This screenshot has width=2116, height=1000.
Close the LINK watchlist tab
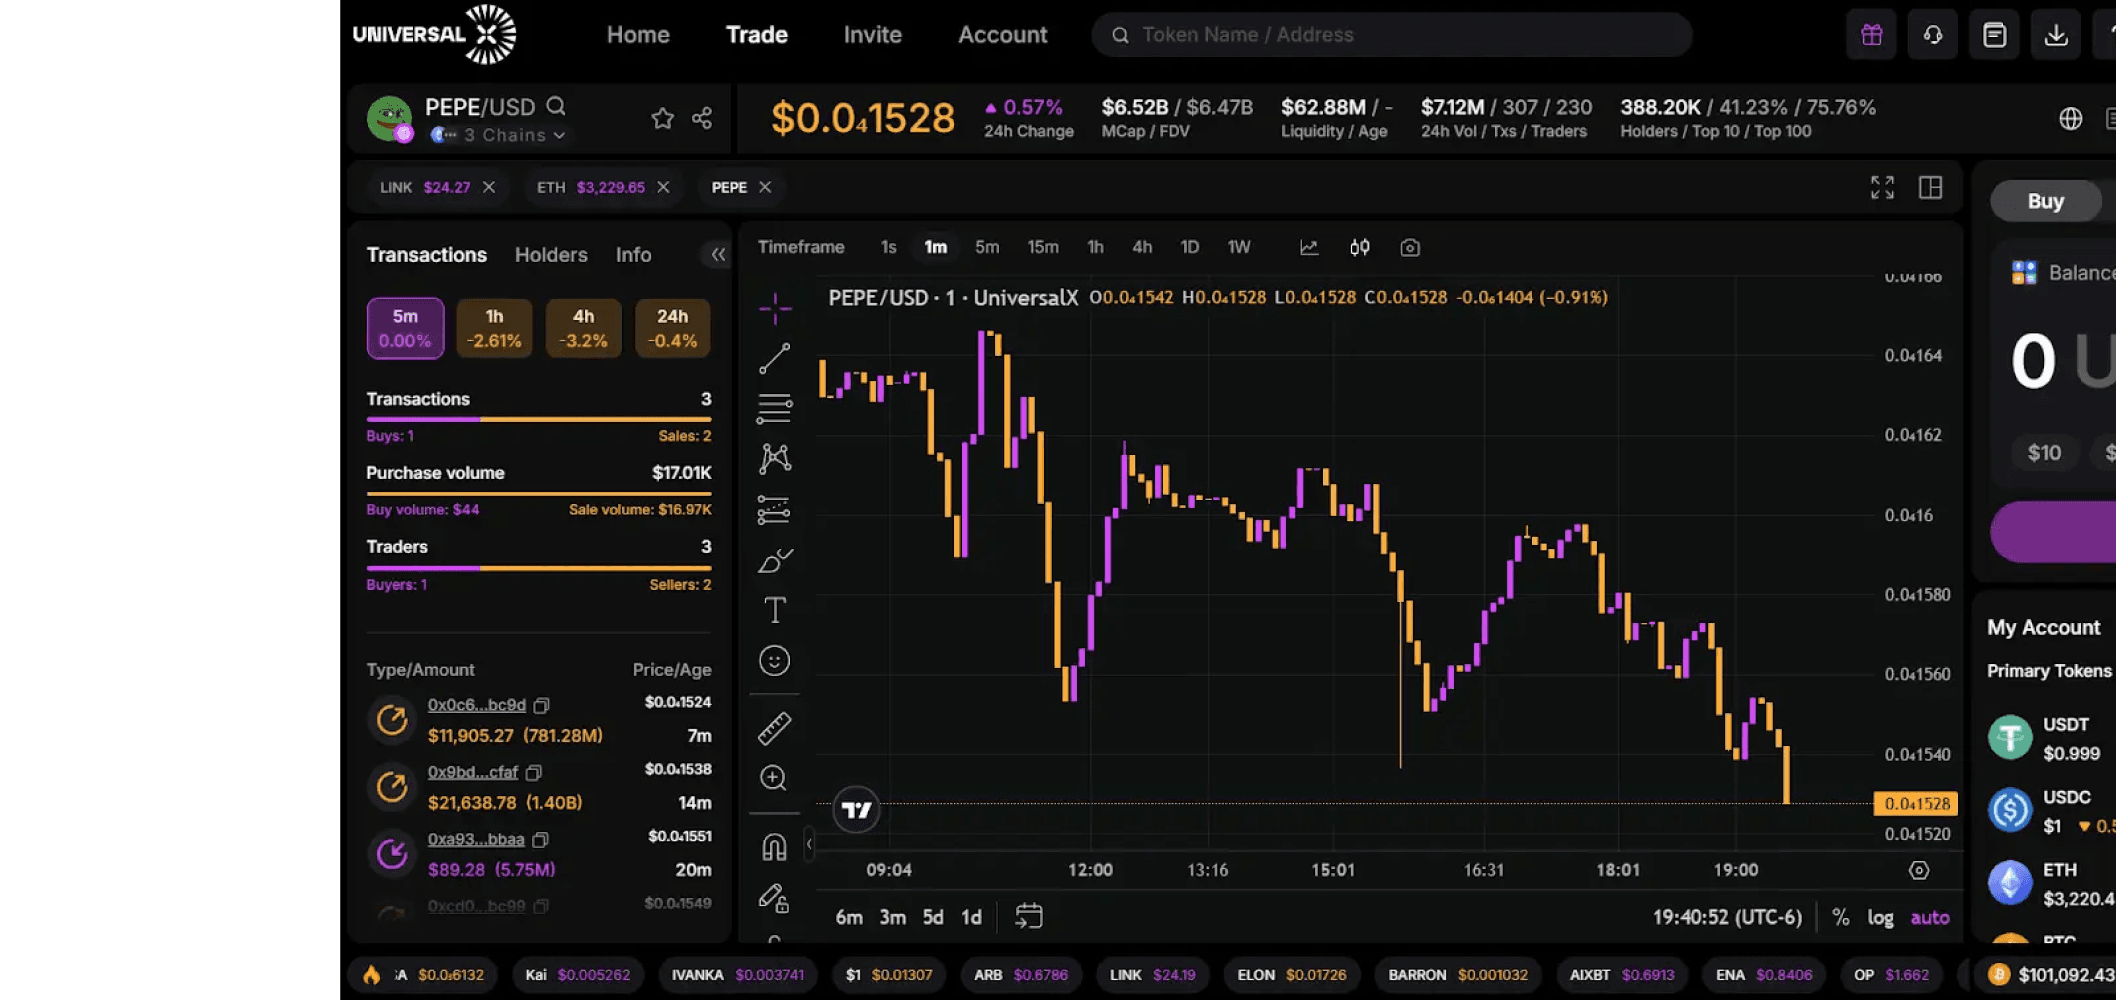489,187
